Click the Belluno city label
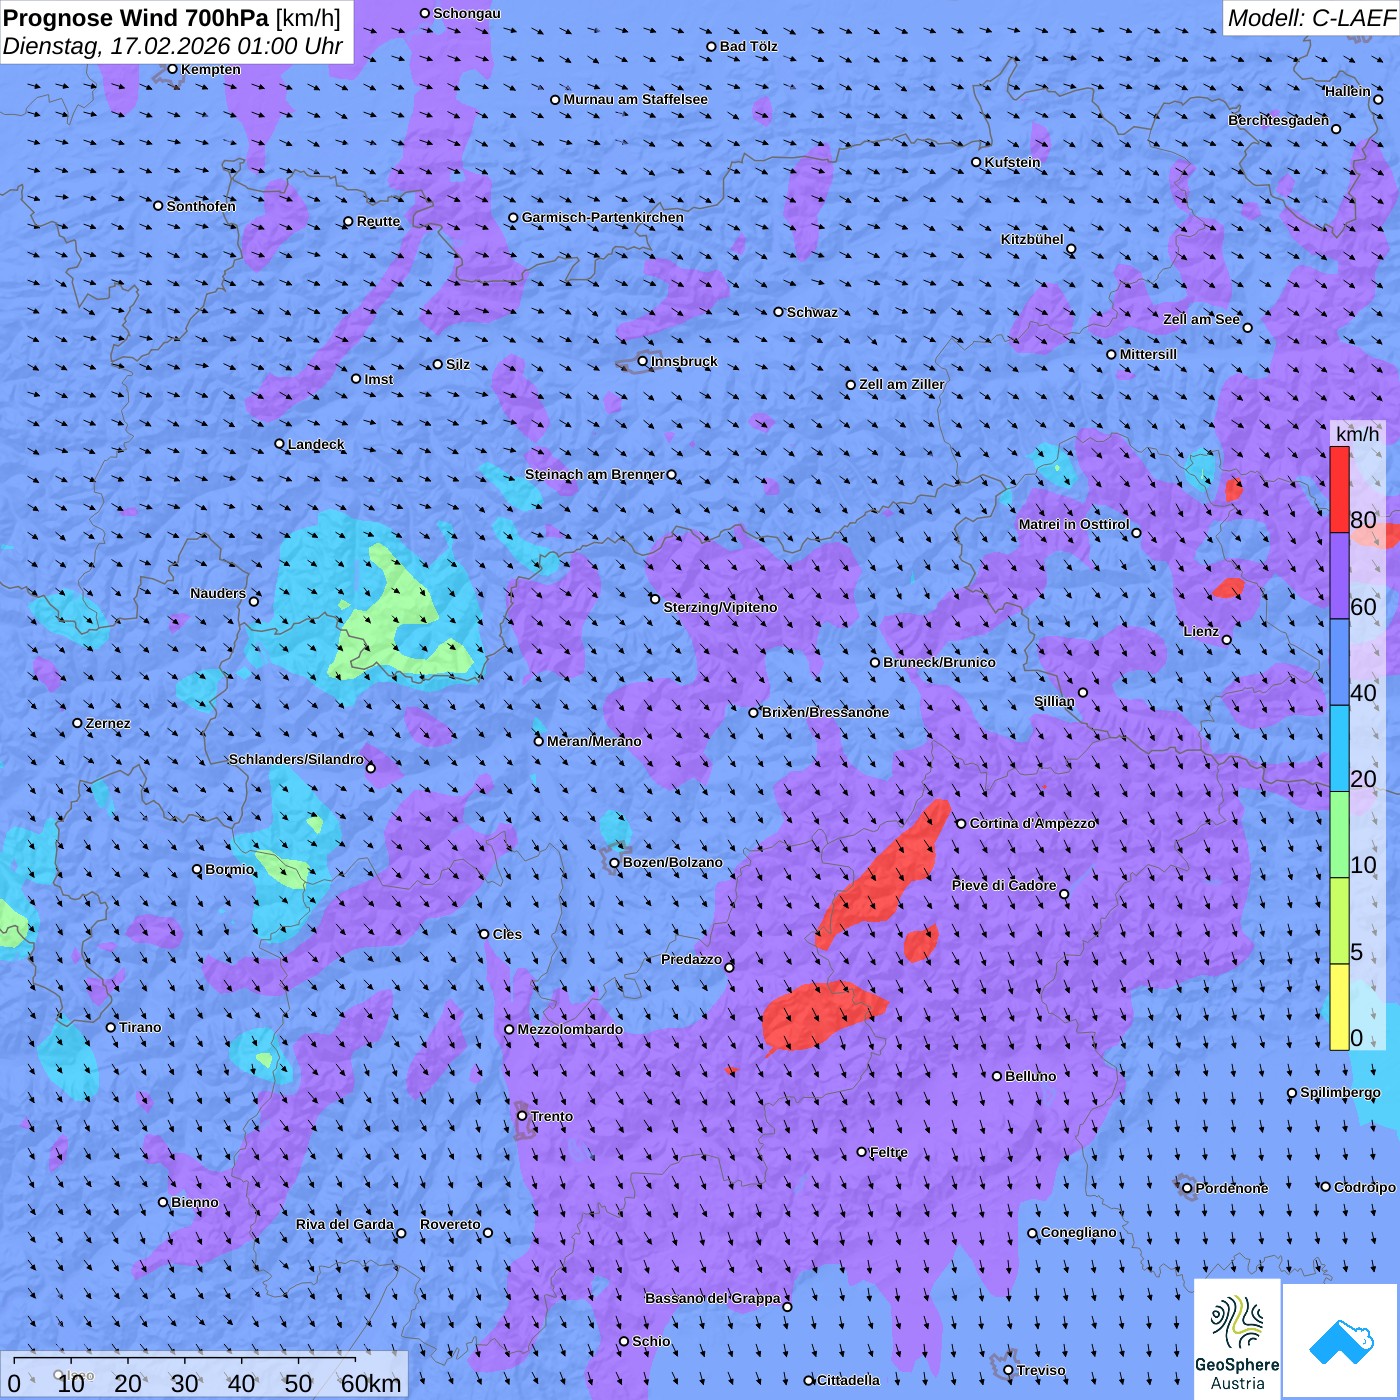The height and width of the screenshot is (1400, 1400). [1030, 1076]
